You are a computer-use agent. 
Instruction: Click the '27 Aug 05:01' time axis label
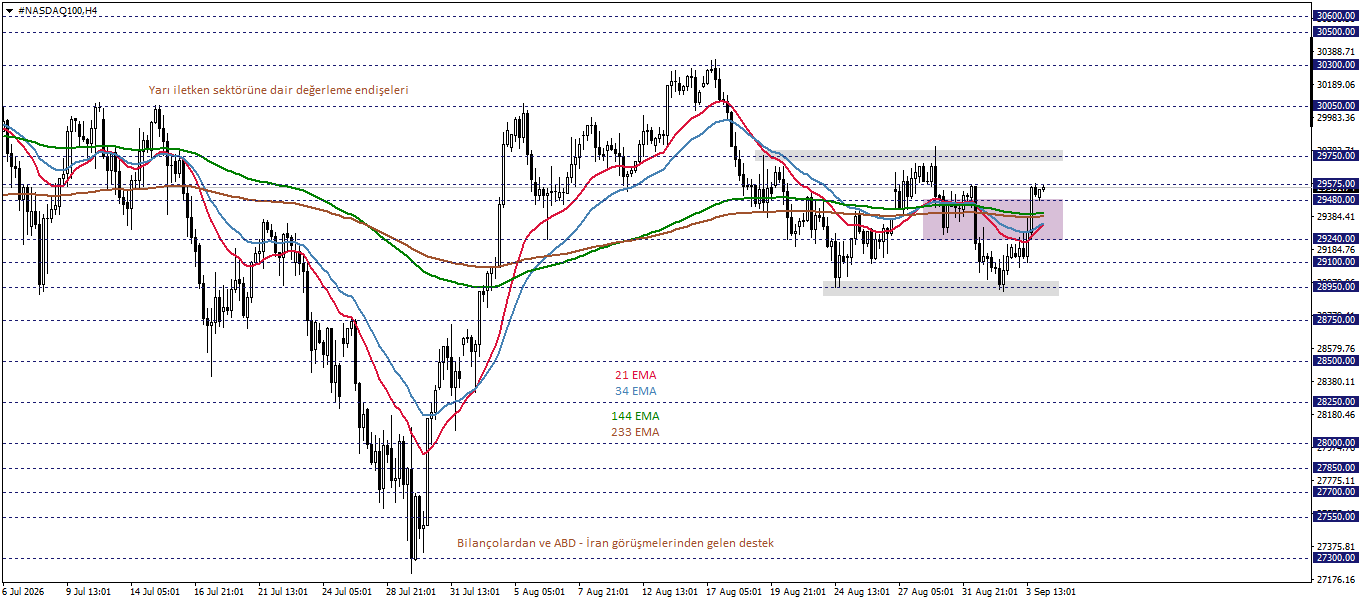(925, 592)
